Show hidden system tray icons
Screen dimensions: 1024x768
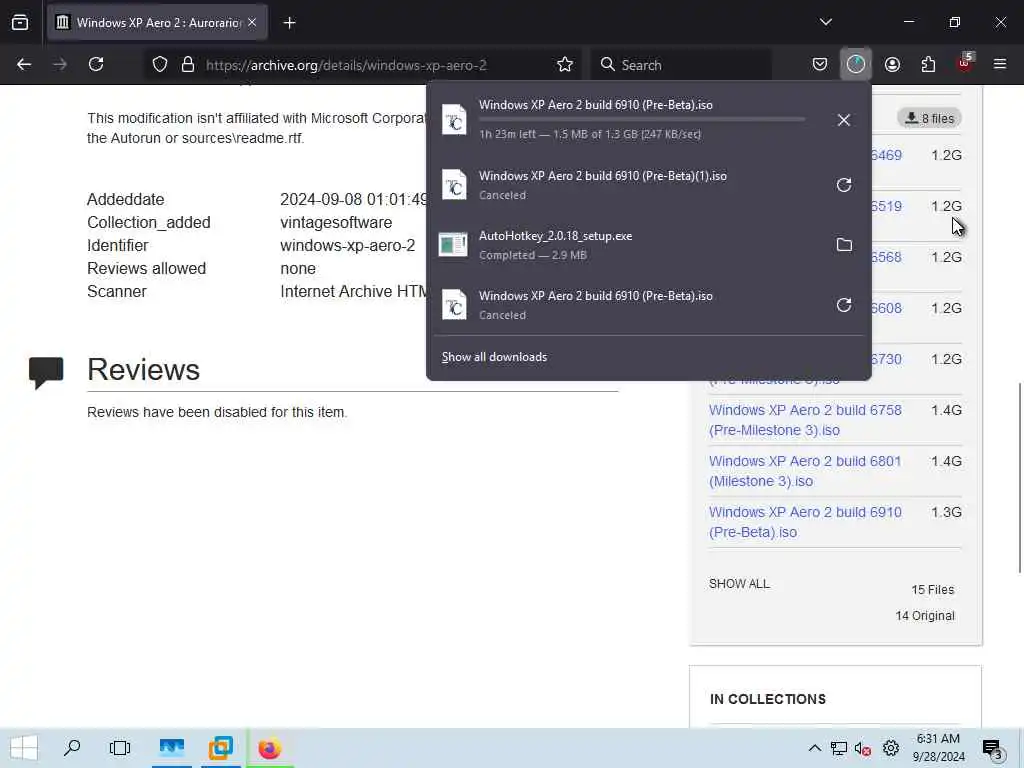pyautogui.click(x=814, y=748)
